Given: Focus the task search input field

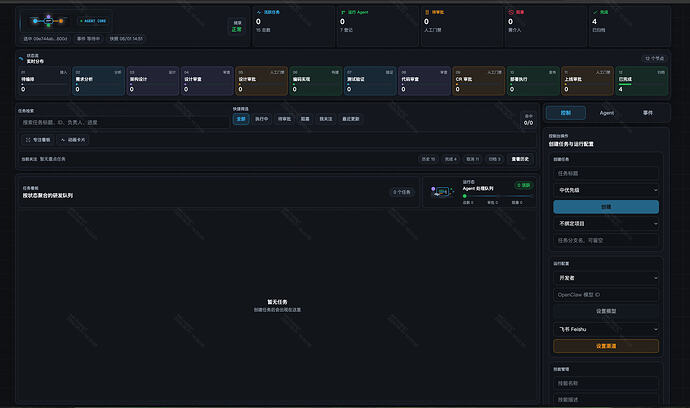Looking at the screenshot, I should click(125, 122).
